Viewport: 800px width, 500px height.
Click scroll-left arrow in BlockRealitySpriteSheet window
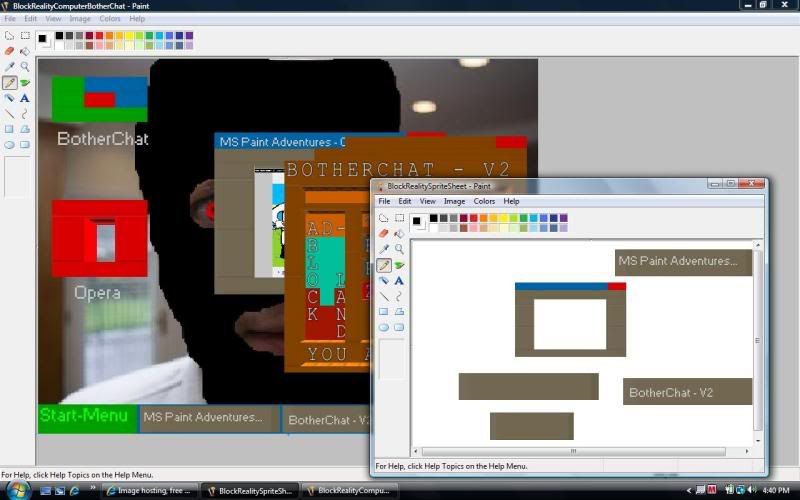pyautogui.click(x=415, y=452)
